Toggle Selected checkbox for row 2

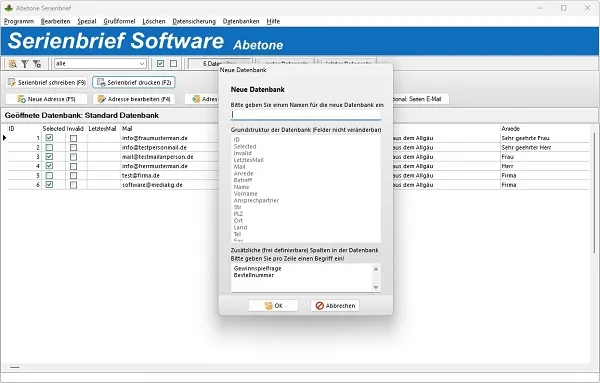[x=49, y=147]
